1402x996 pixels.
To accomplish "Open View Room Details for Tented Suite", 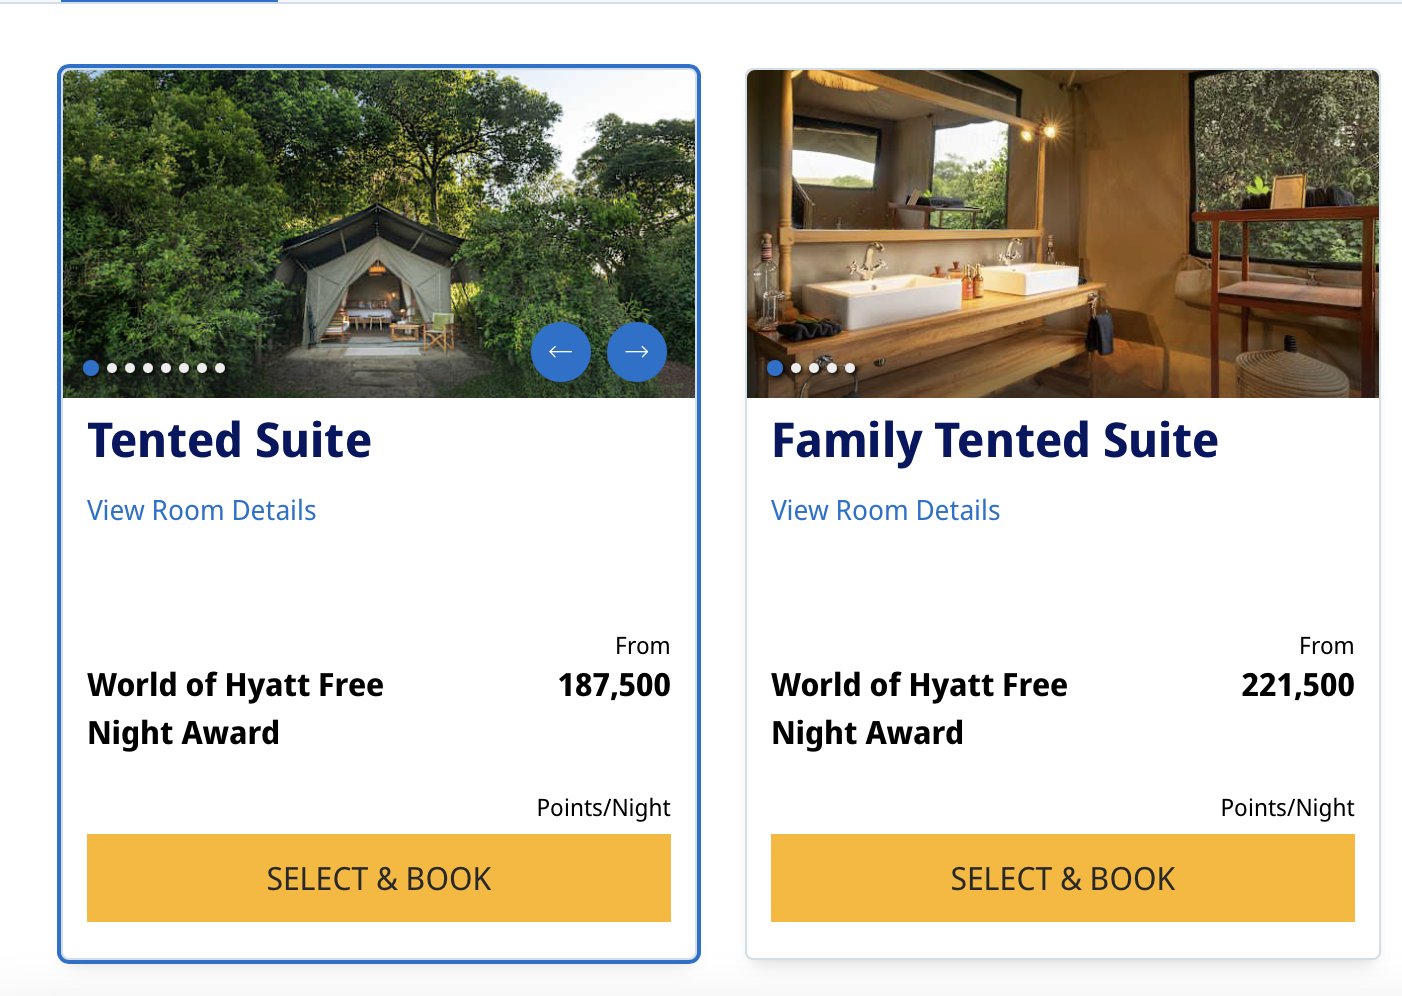I will click(x=201, y=510).
